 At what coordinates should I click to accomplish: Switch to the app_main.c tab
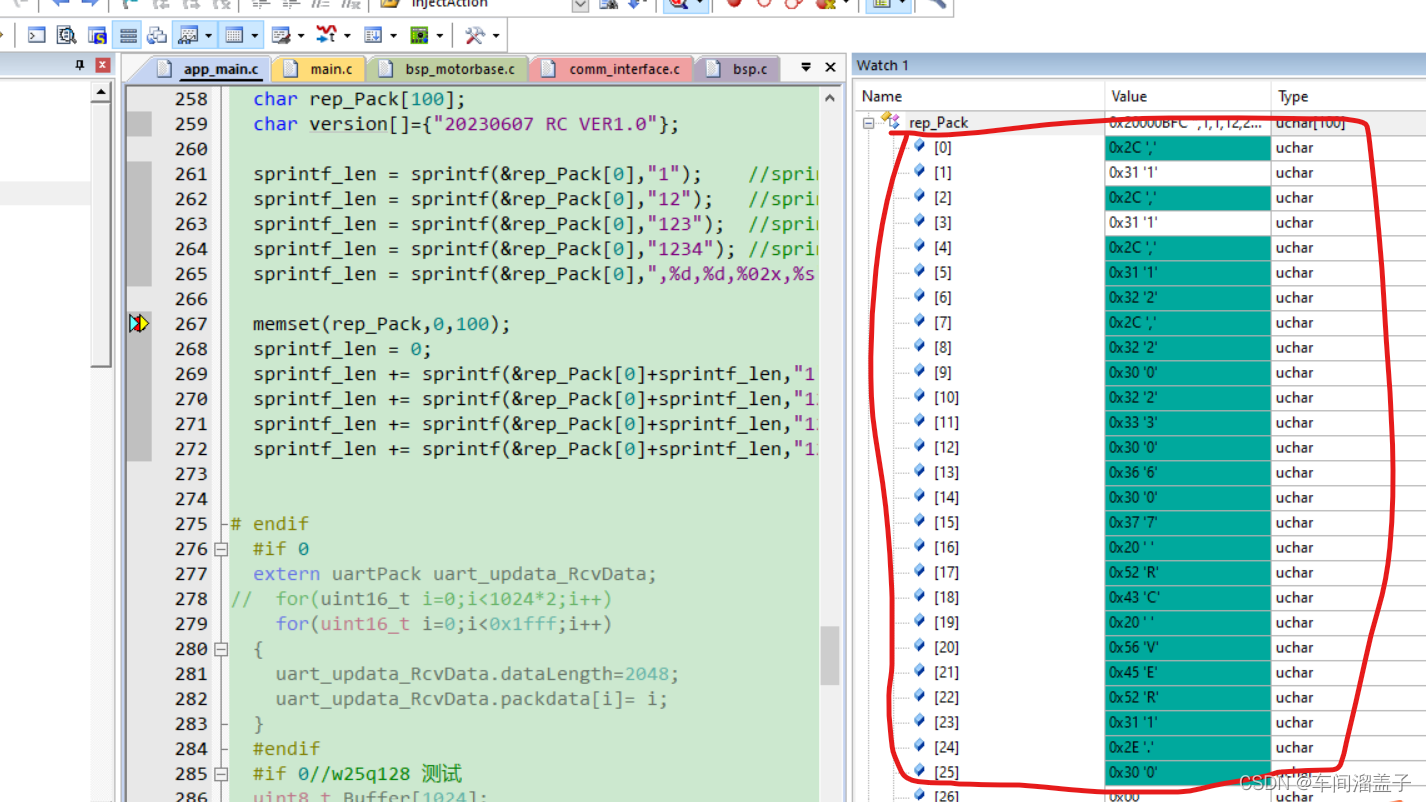click(x=209, y=69)
